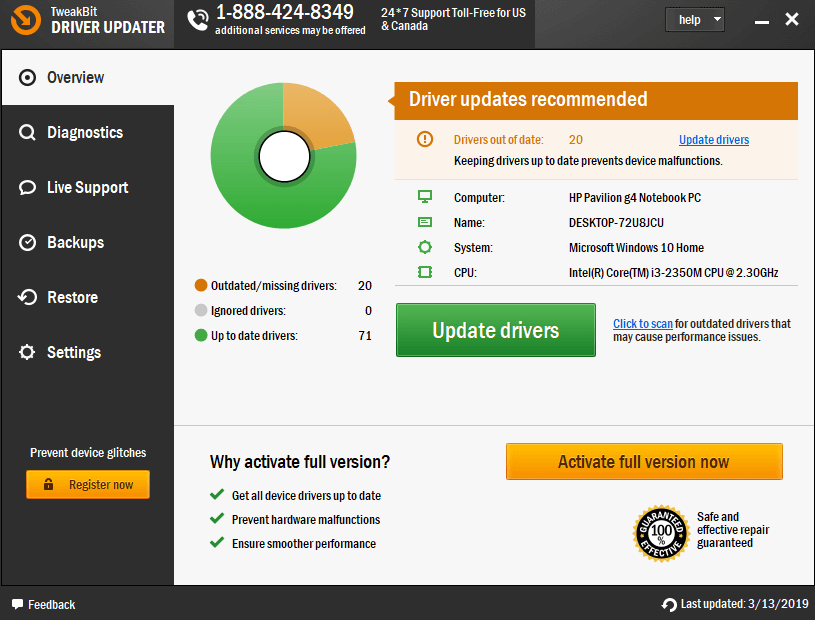
Task: Click checkmark beside Ensure smoother performance
Action: tap(217, 543)
